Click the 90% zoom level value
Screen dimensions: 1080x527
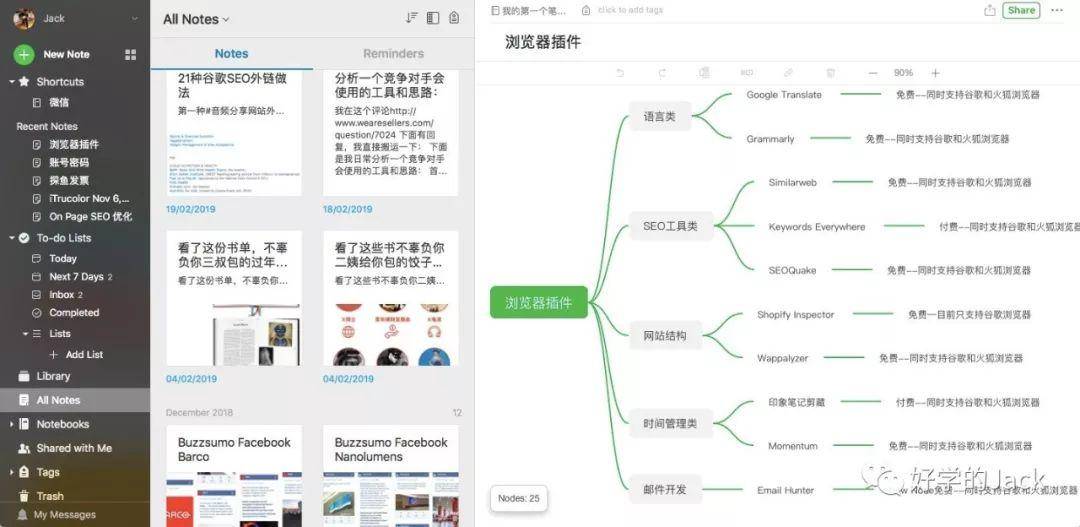point(903,73)
